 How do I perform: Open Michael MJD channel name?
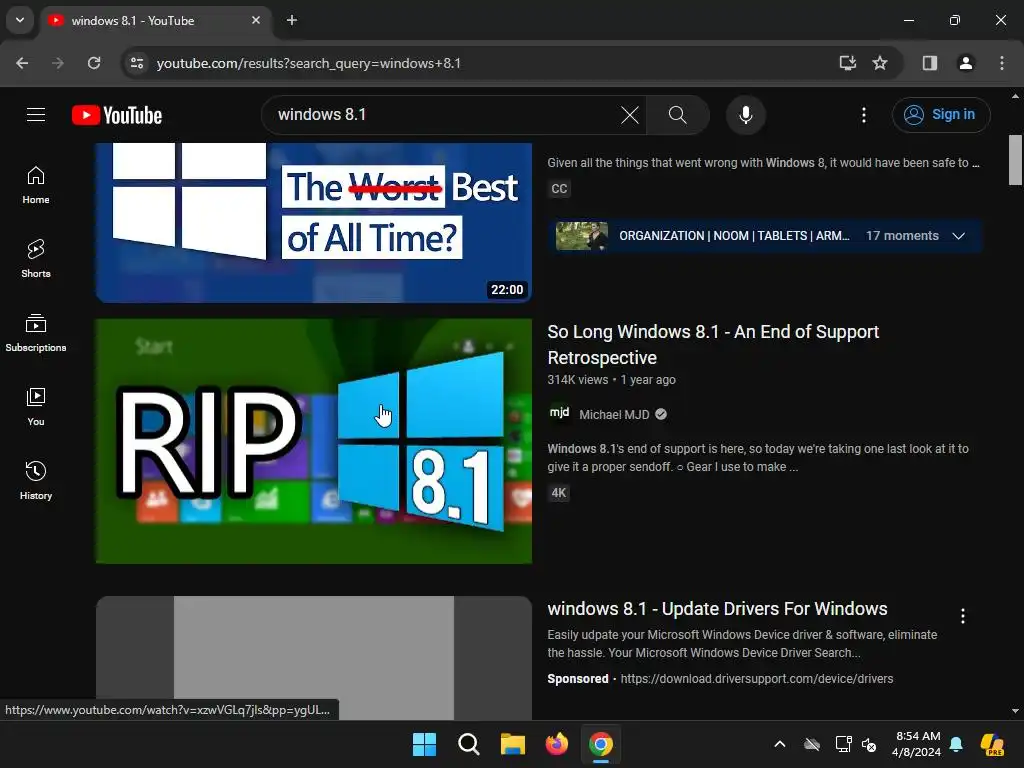pyautogui.click(x=614, y=414)
